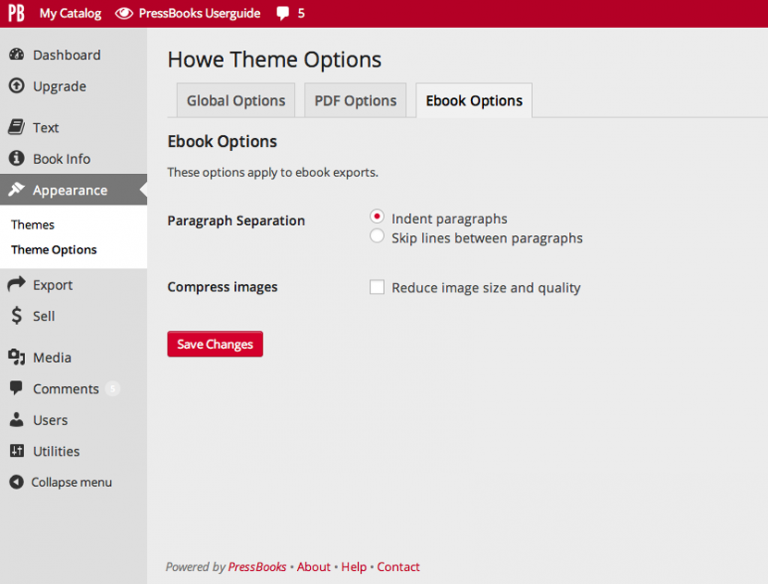The width and height of the screenshot is (768, 584).
Task: Switch to the Global Options tab
Action: coord(236,101)
